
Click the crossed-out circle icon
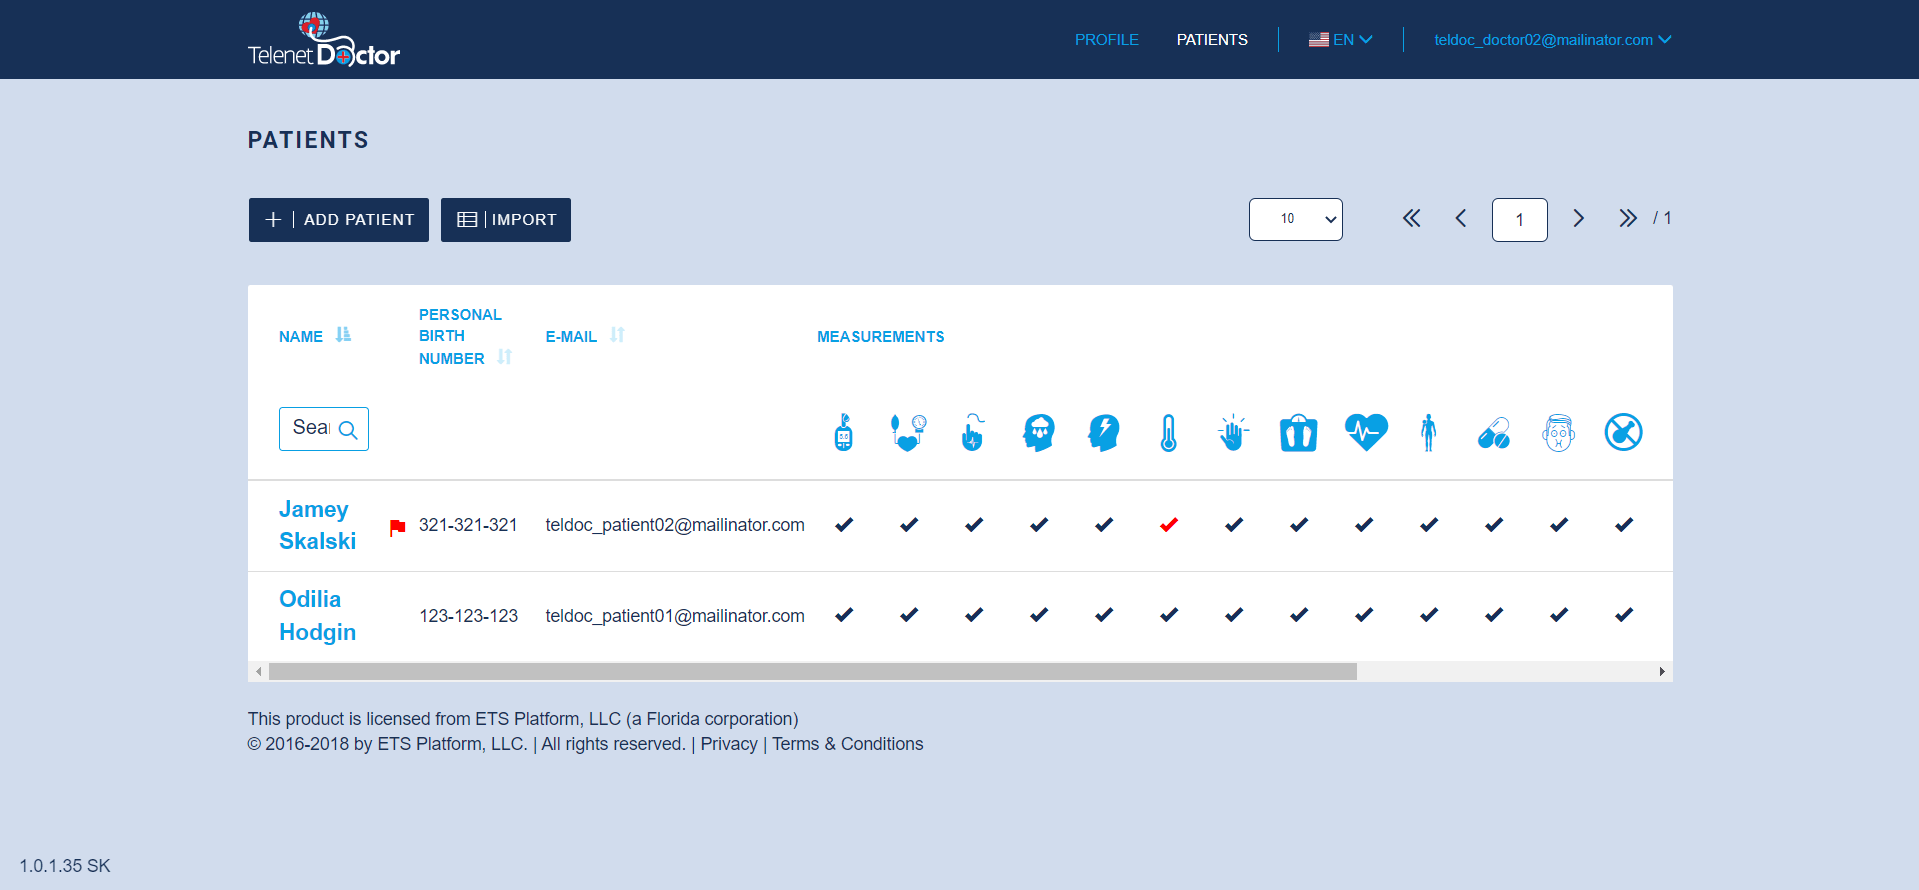1623,432
